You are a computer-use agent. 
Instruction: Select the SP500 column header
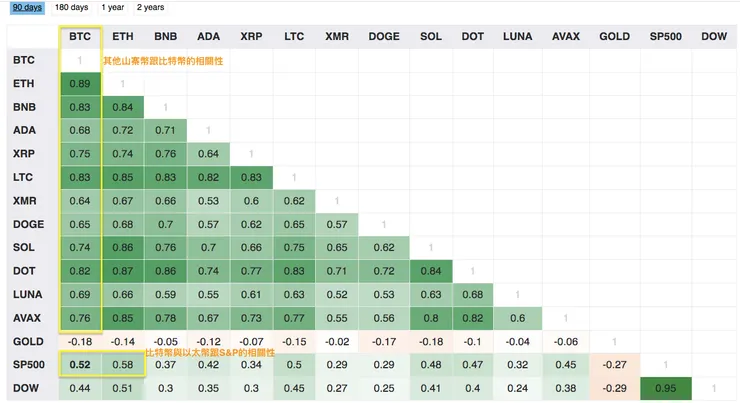click(x=664, y=37)
